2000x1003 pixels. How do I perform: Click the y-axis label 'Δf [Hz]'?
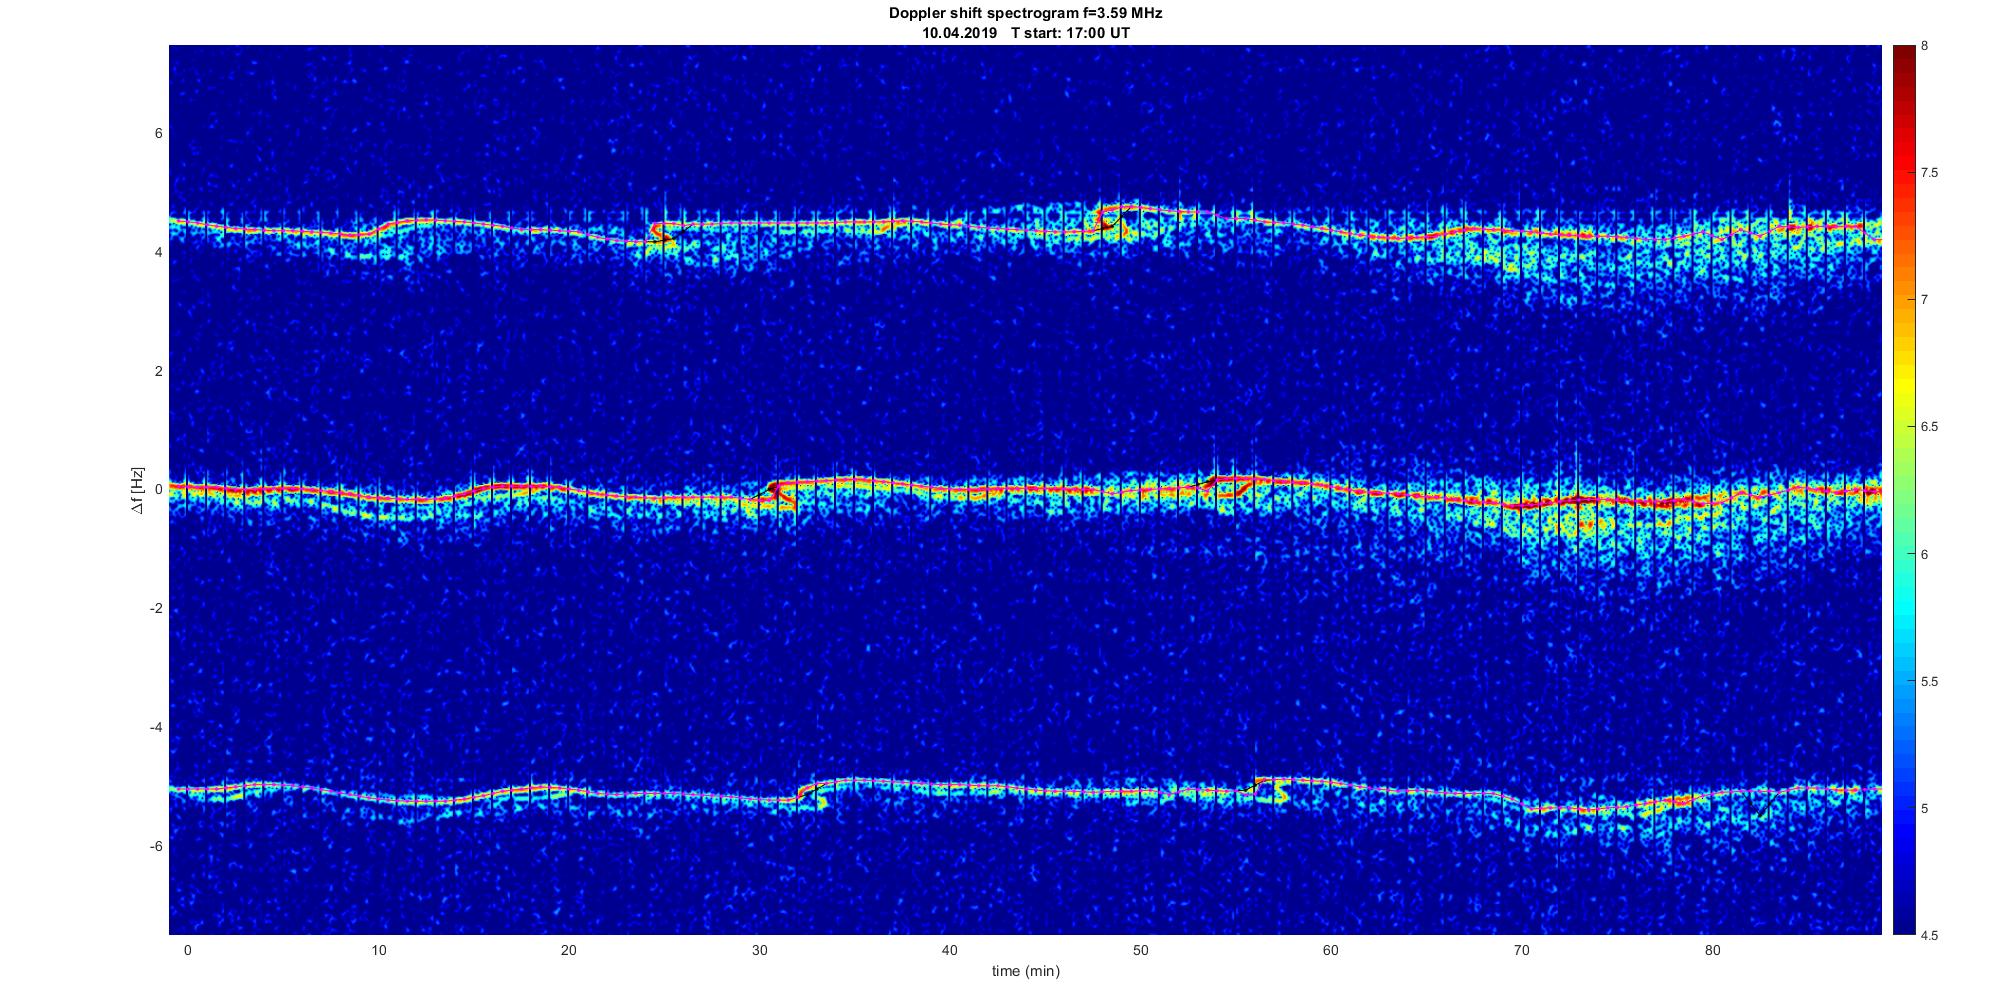click(x=138, y=490)
